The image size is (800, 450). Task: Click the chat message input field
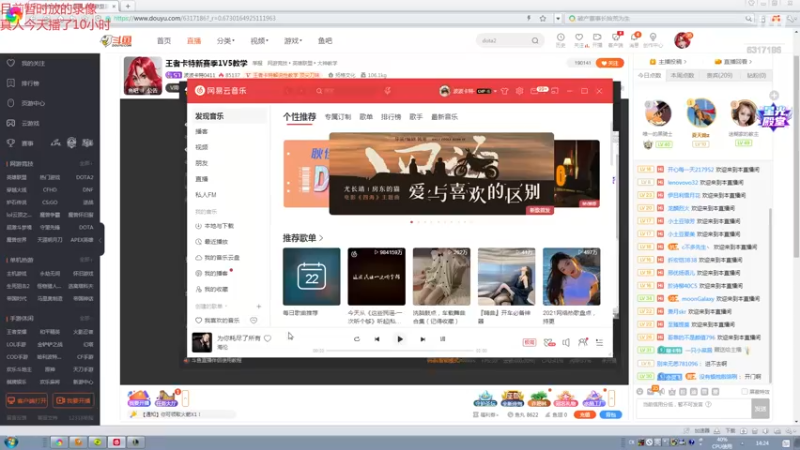coord(693,408)
